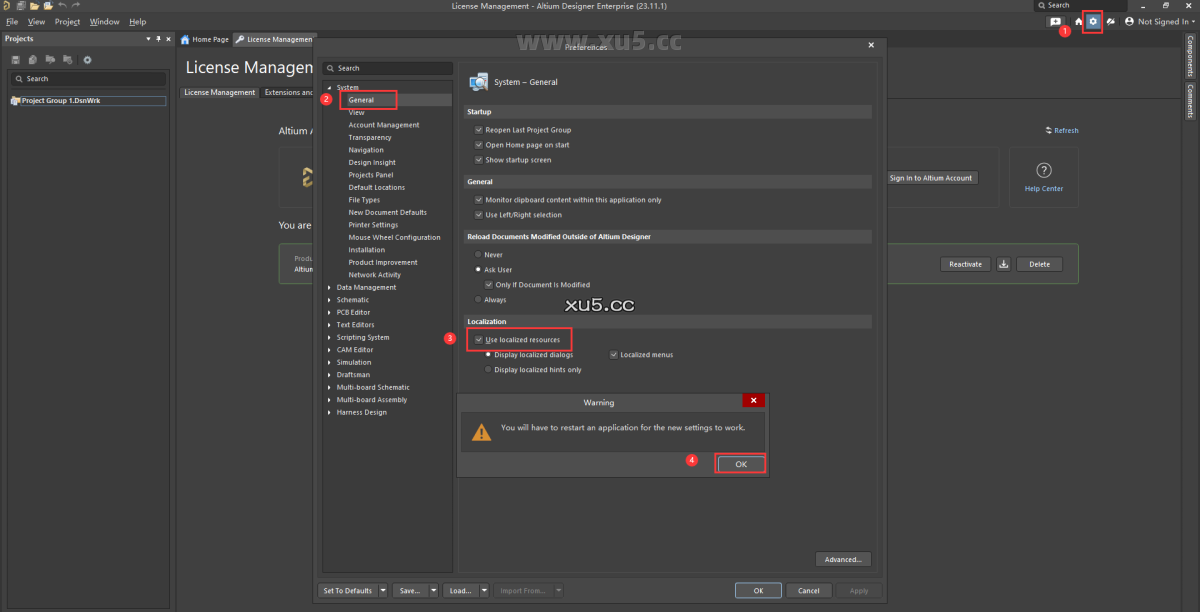Open Preferences via the gear icon

(x=1092, y=21)
